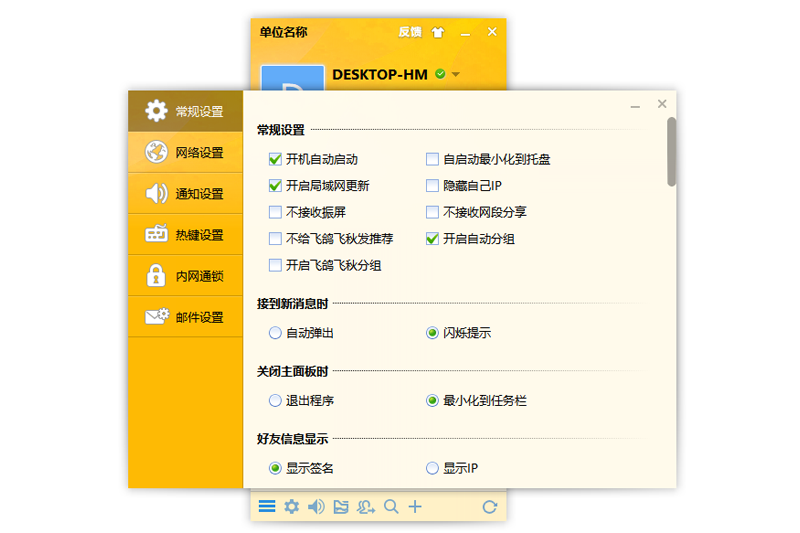Click the speaker icon in bottom toolbar
Image resolution: width=800 pixels, height=533 pixels.
coord(316,507)
